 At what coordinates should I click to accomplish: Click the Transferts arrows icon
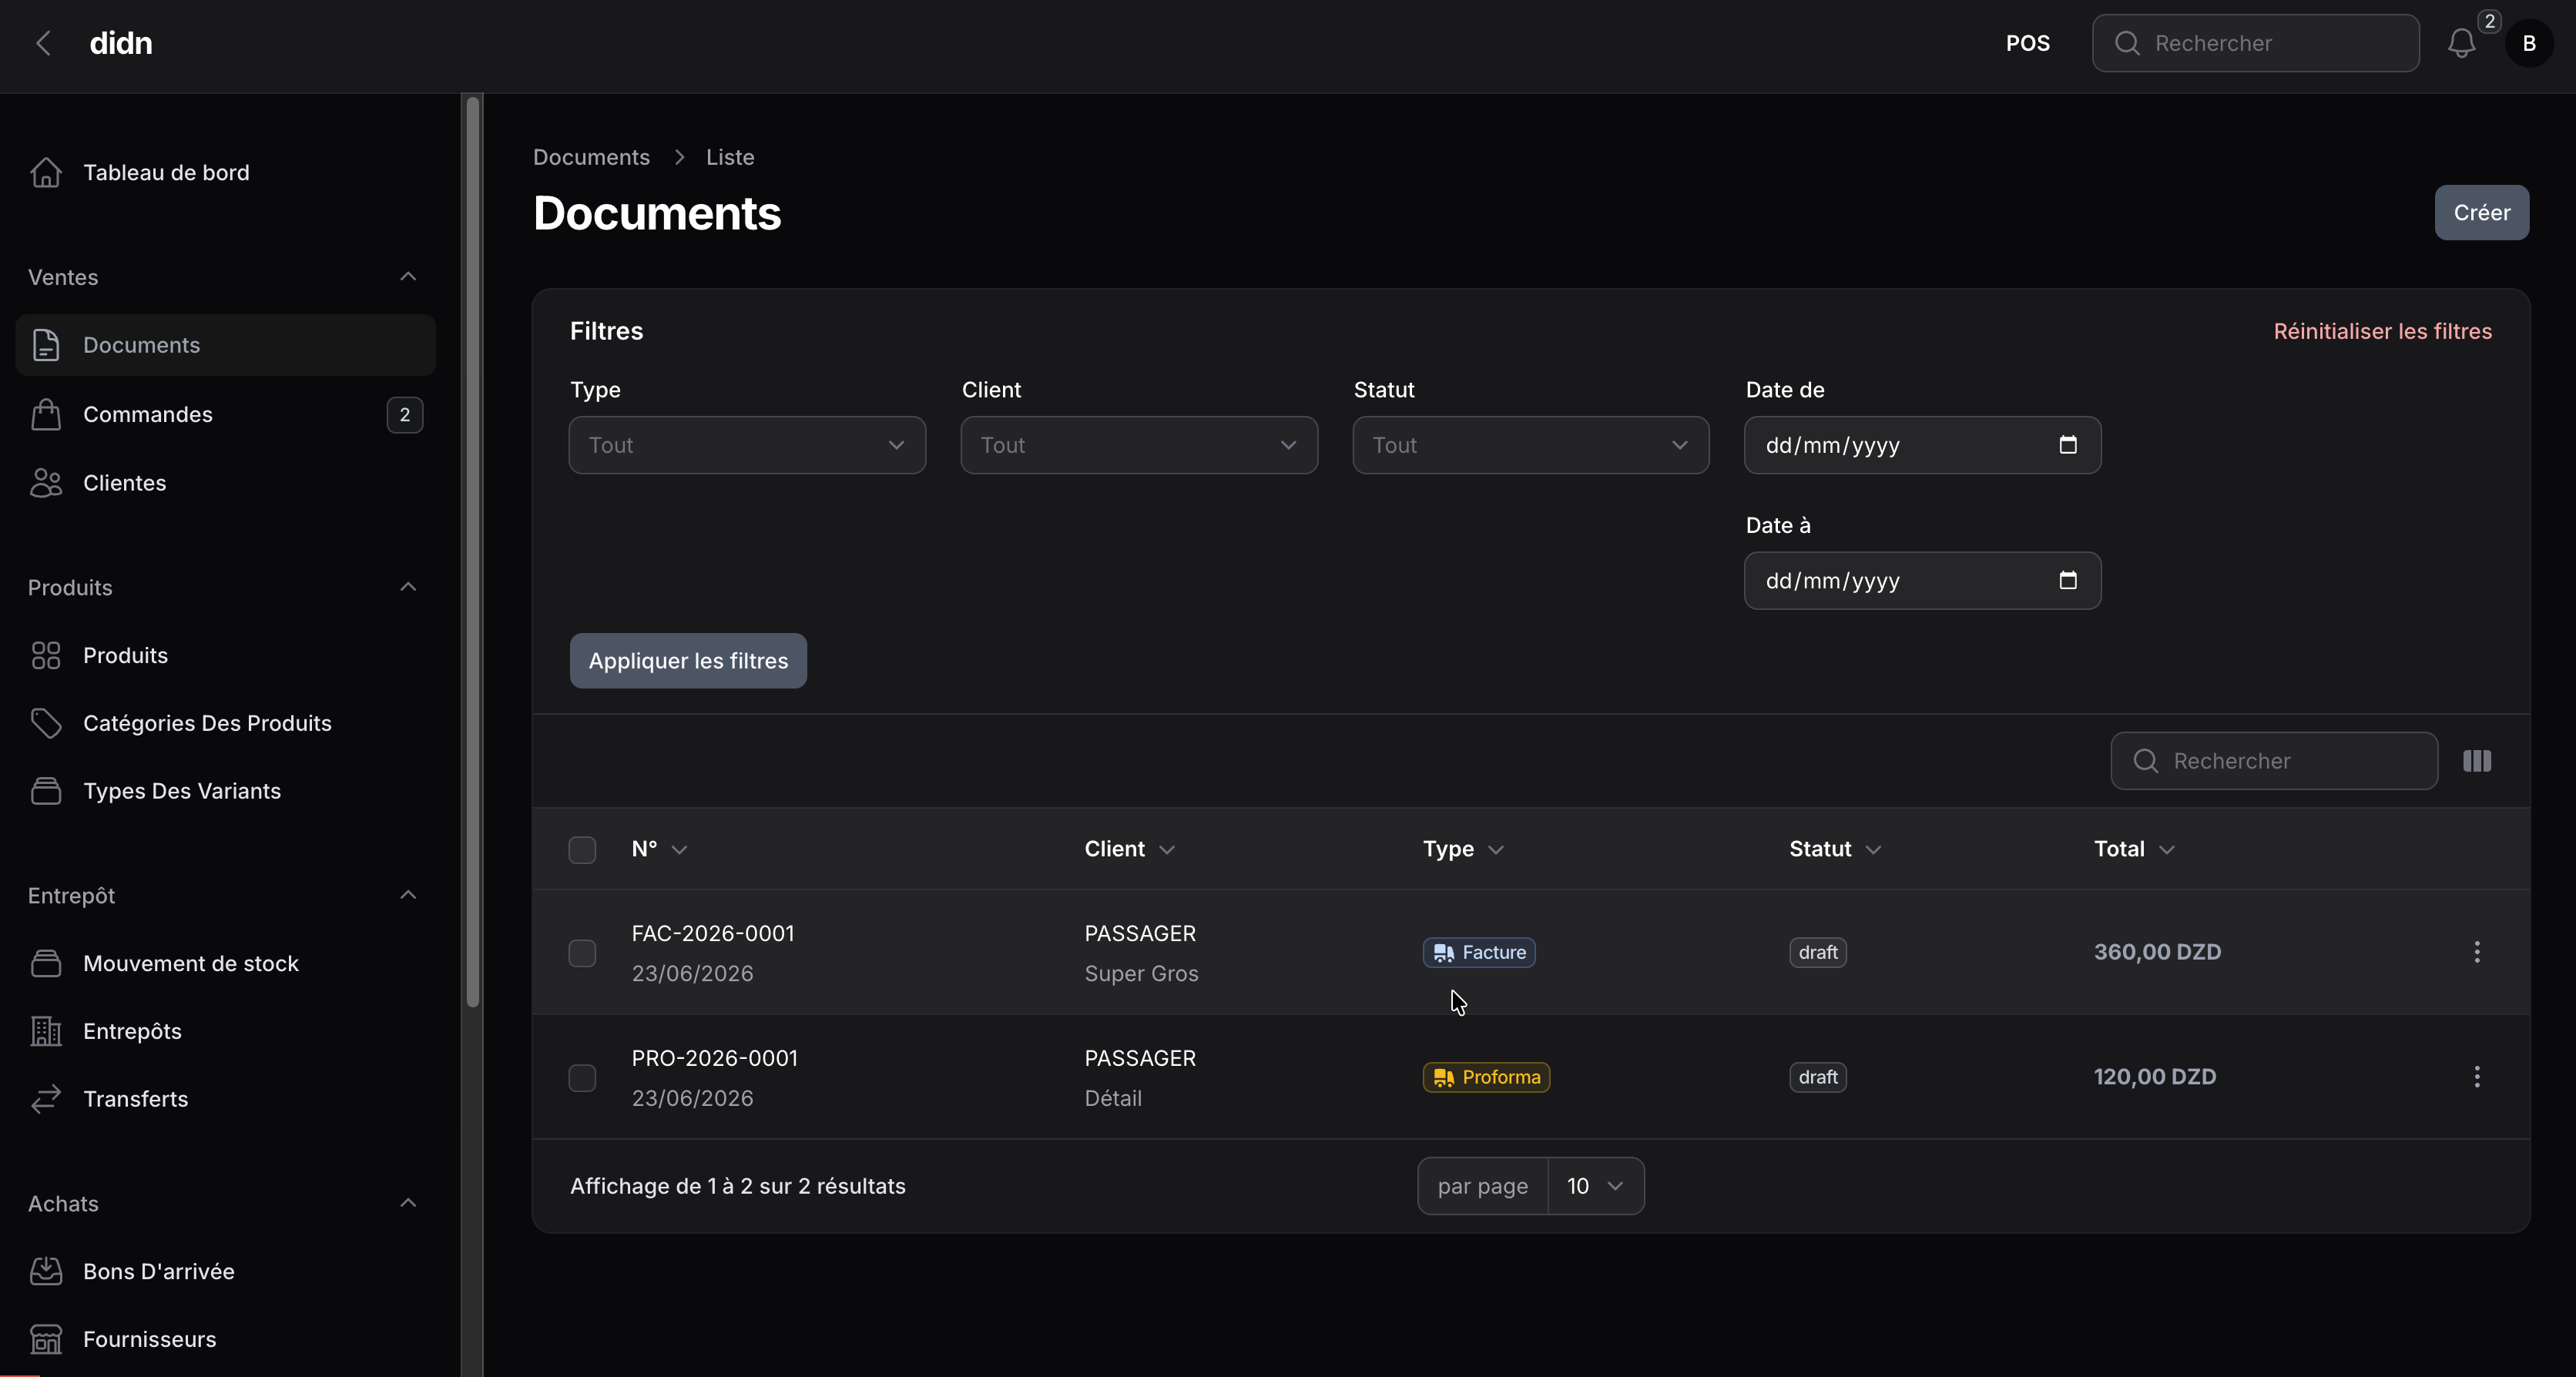[x=46, y=1099]
